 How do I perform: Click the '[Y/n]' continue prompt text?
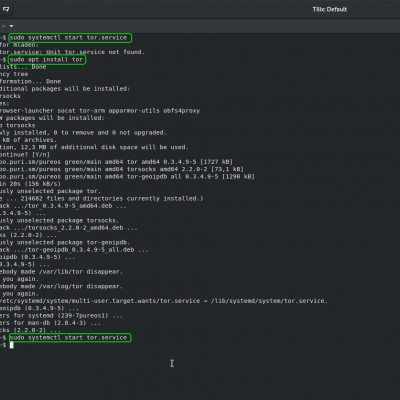pos(41,155)
